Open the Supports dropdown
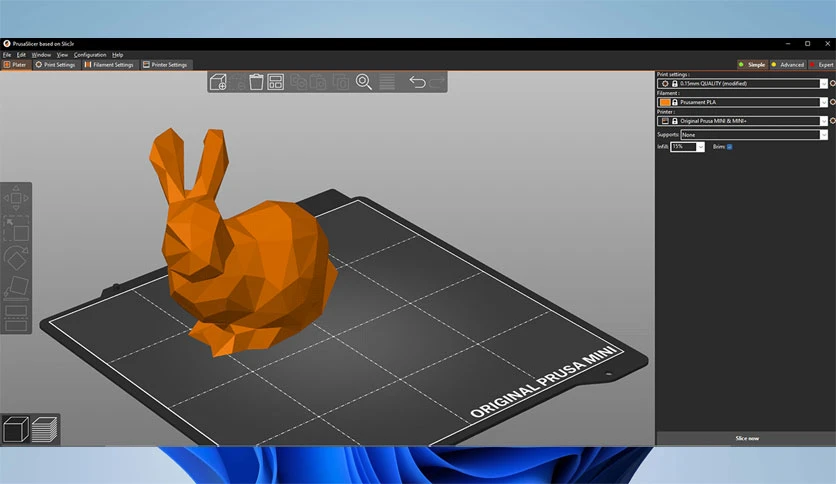Viewport: 836px width, 484px height. click(754, 135)
